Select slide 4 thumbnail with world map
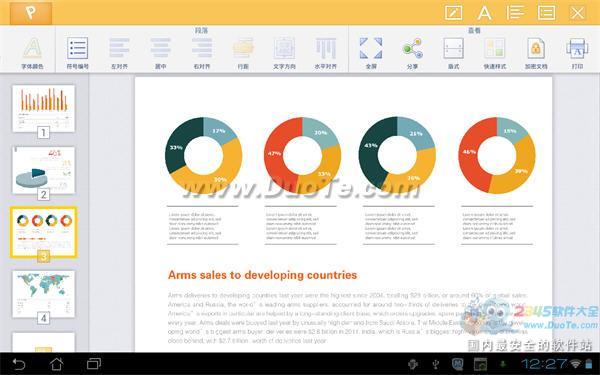This screenshot has height=375, width=600. click(44, 294)
